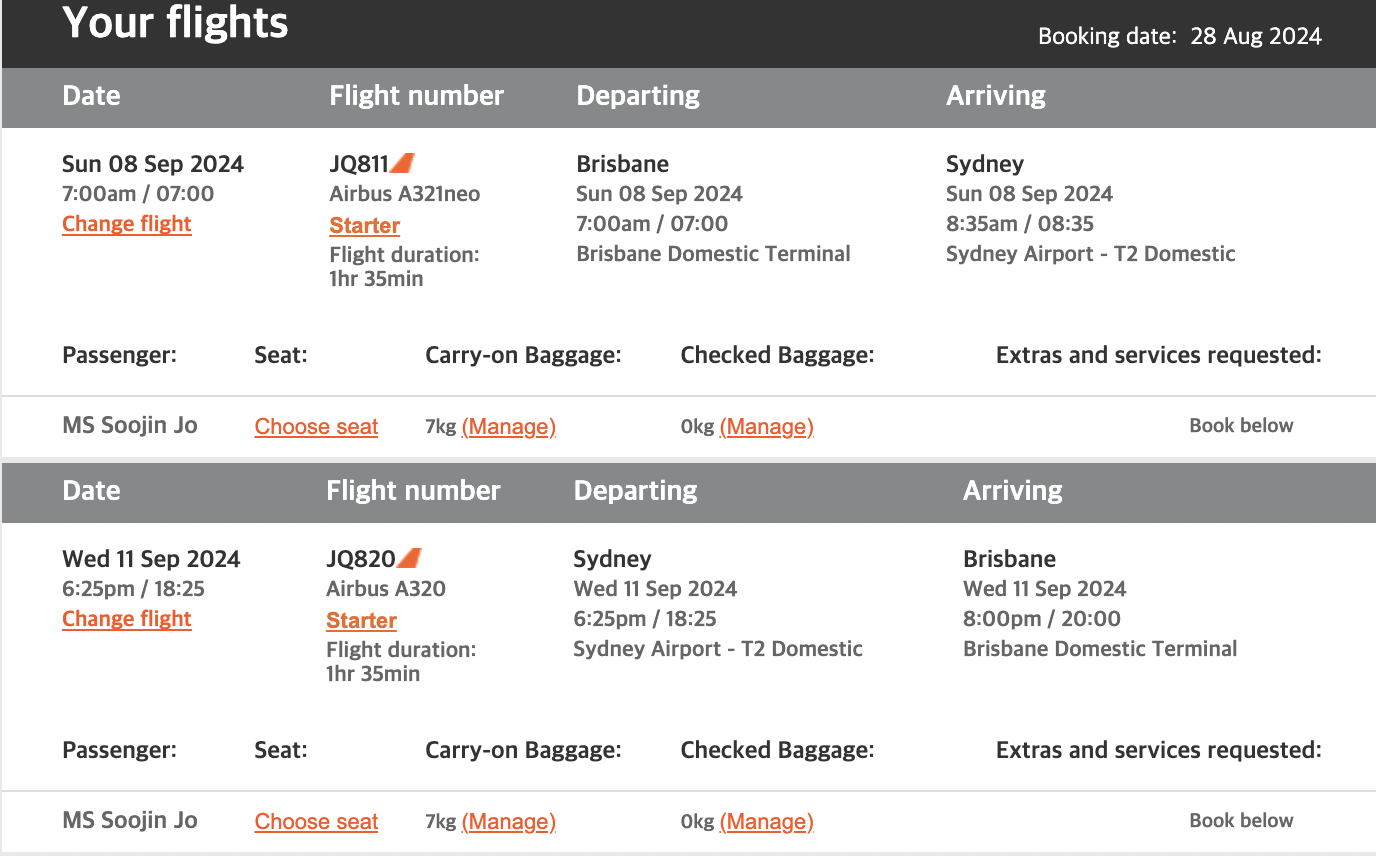Viewport: 1376px width, 856px height.
Task: View Starter fare details for flight JQ811
Action: [365, 226]
